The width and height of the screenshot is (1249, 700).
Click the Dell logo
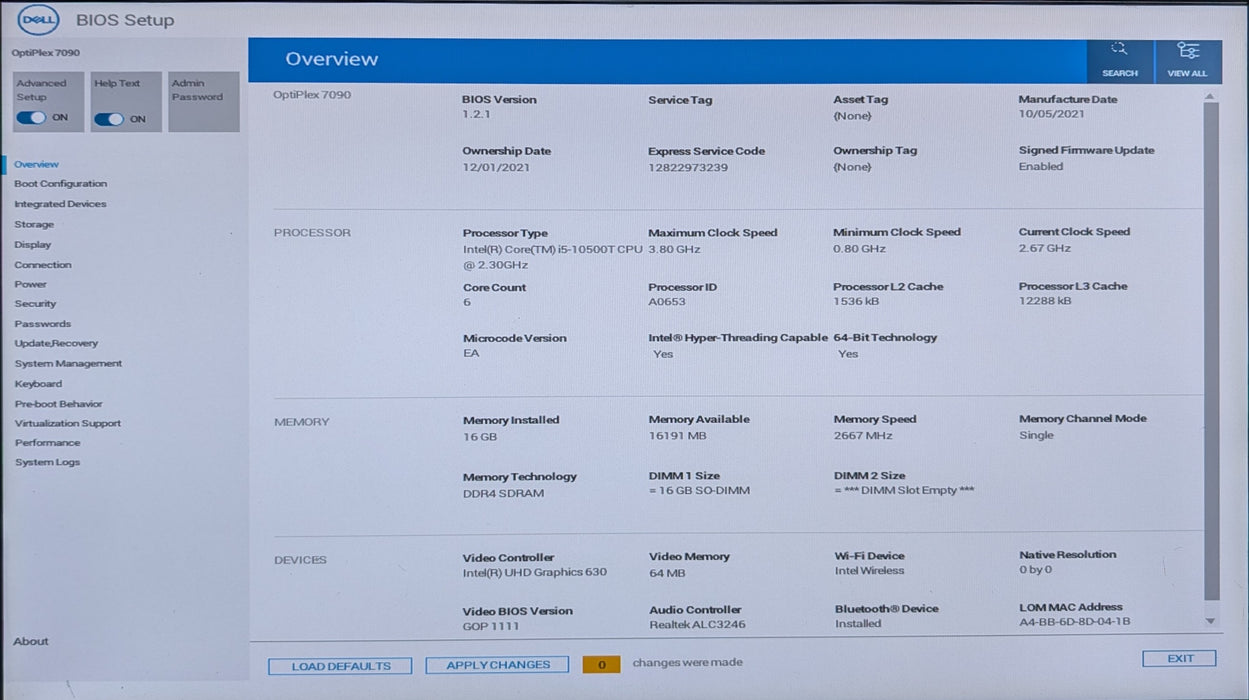[40, 20]
